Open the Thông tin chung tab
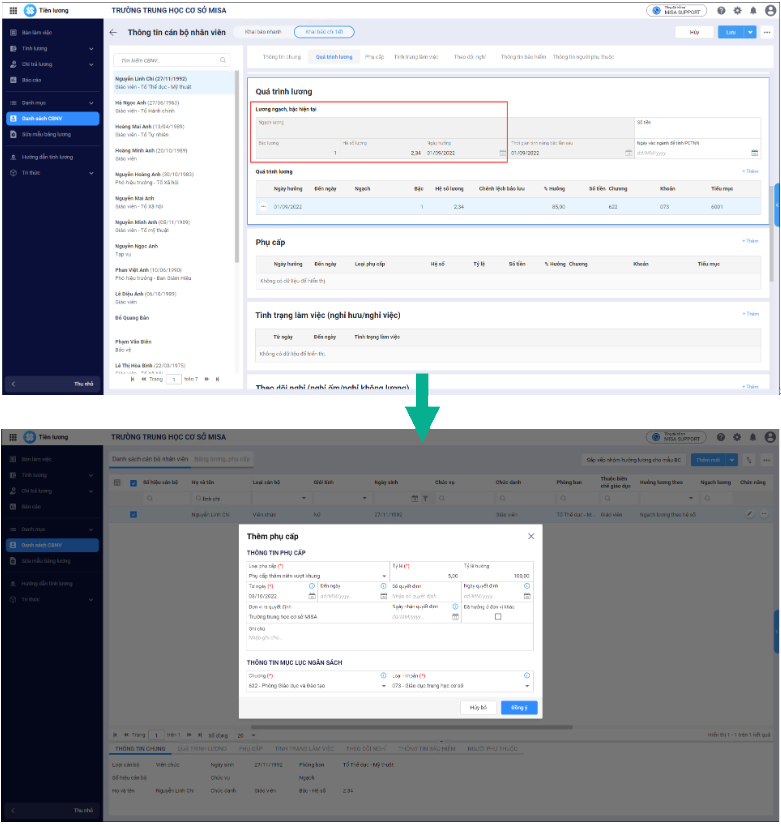The height and width of the screenshot is (825, 781). pos(282,57)
